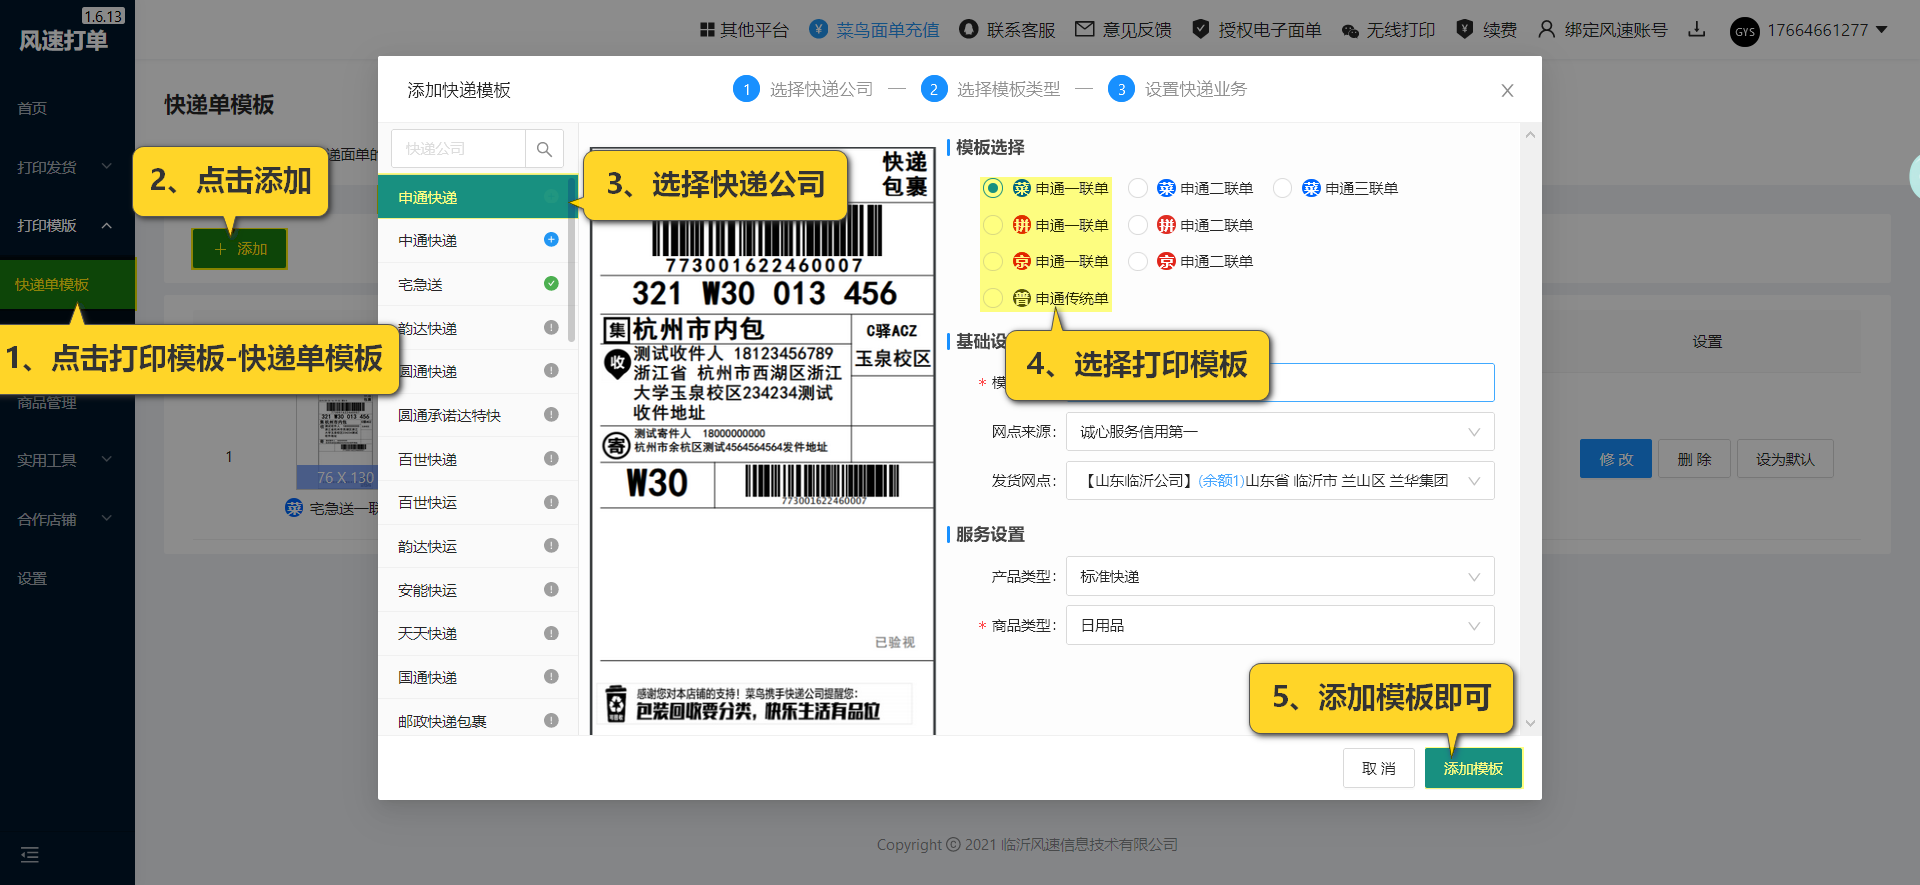Click the 添加模板 button

(x=1473, y=768)
